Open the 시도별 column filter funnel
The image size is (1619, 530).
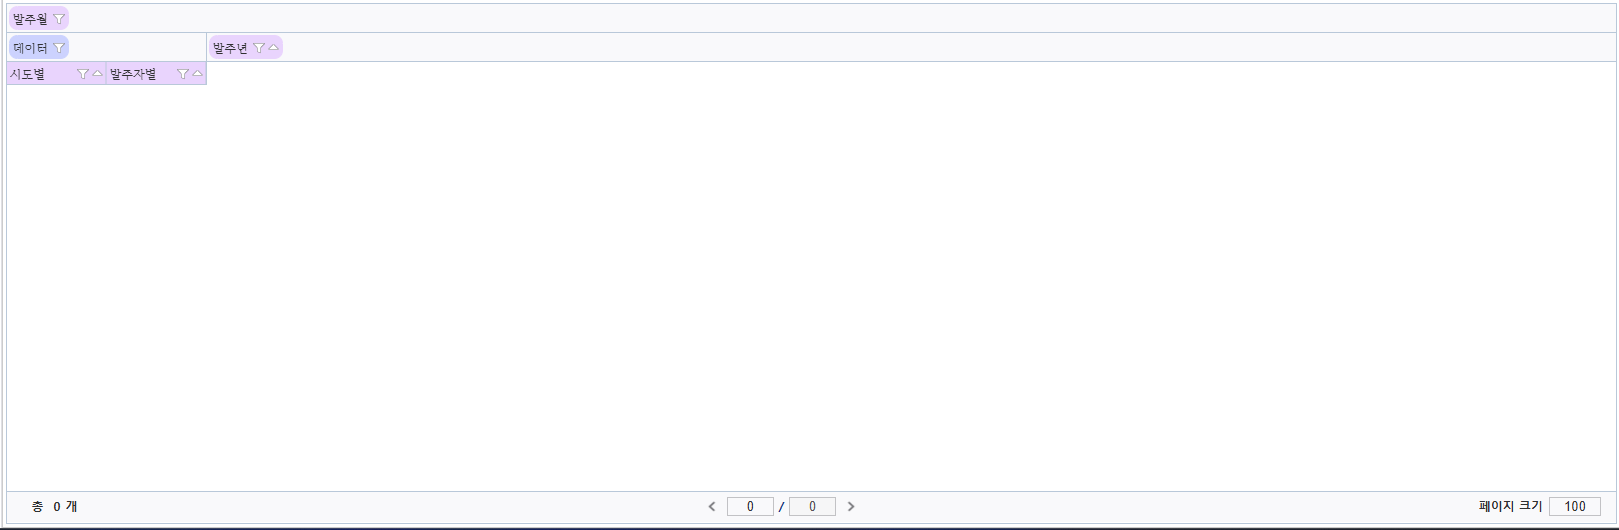click(x=83, y=74)
